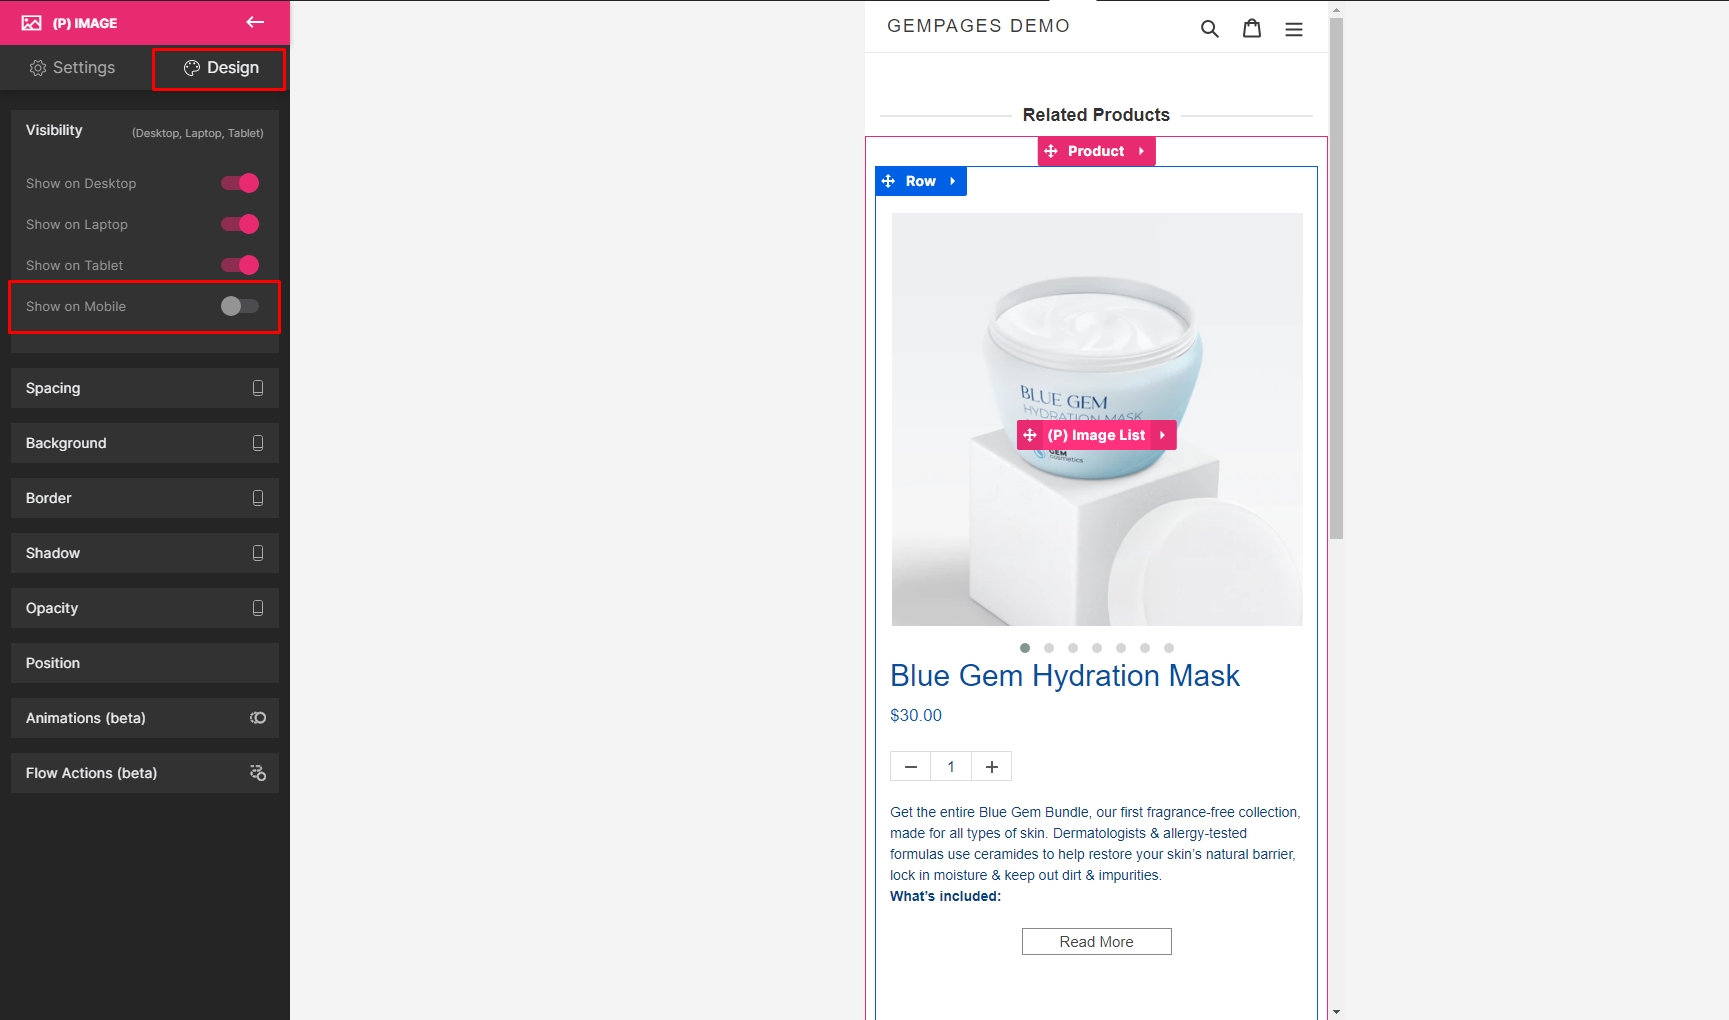Image resolution: width=1729 pixels, height=1020 pixels.
Task: Click the What's included: text
Action: pyautogui.click(x=945, y=896)
